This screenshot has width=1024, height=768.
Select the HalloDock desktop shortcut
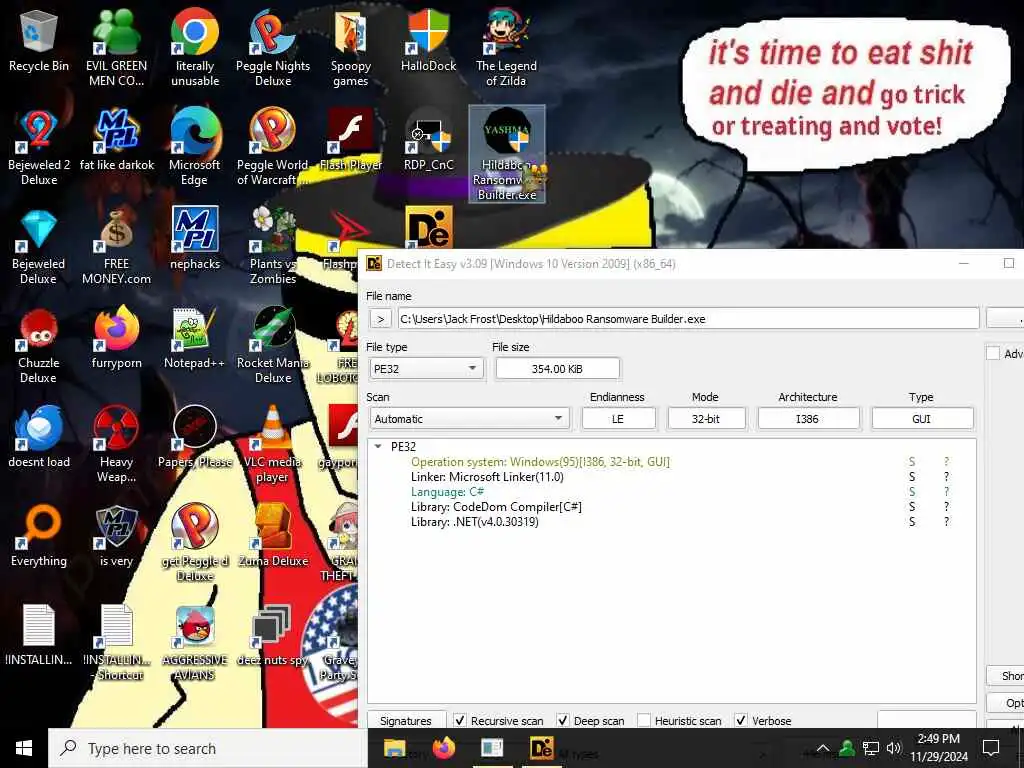point(428,40)
